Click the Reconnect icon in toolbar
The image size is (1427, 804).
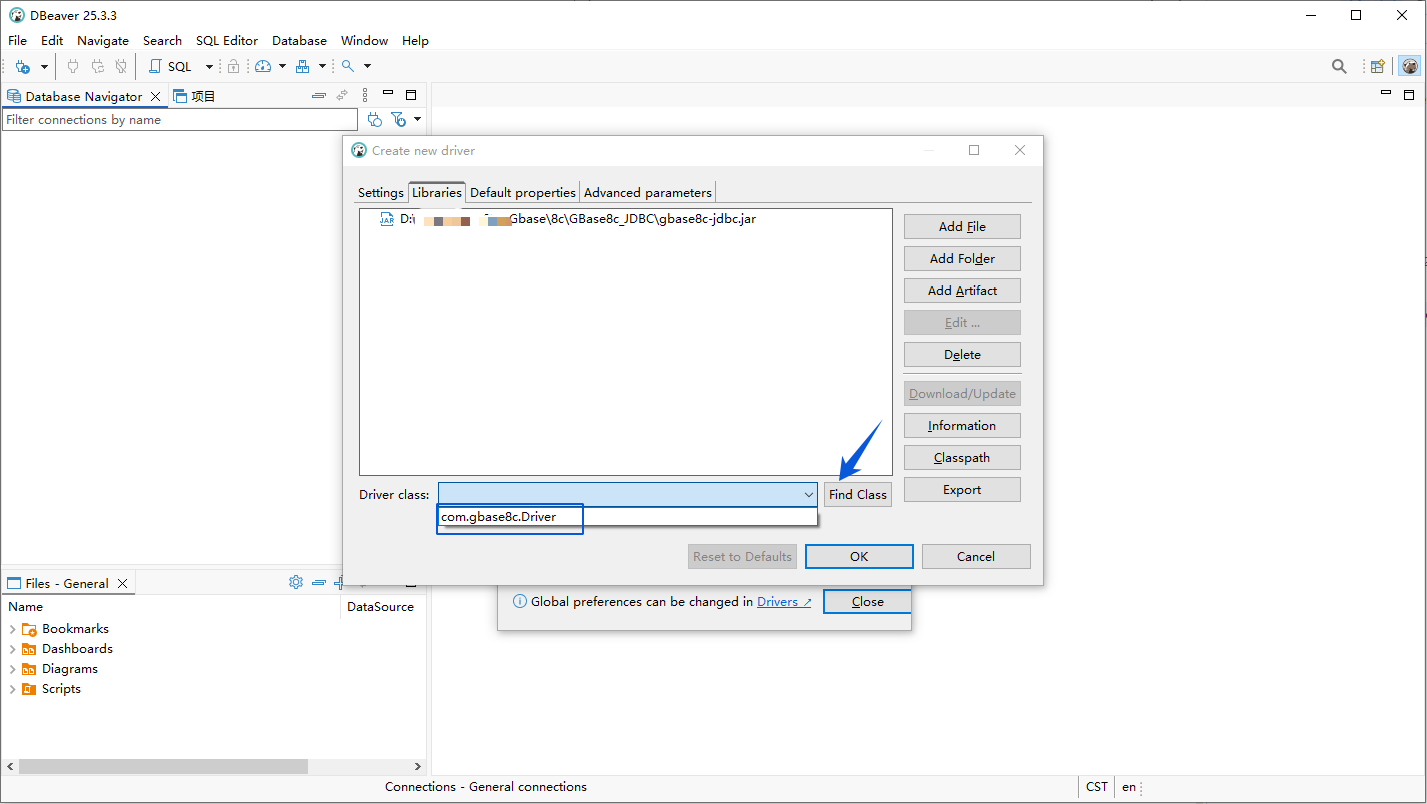[97, 66]
